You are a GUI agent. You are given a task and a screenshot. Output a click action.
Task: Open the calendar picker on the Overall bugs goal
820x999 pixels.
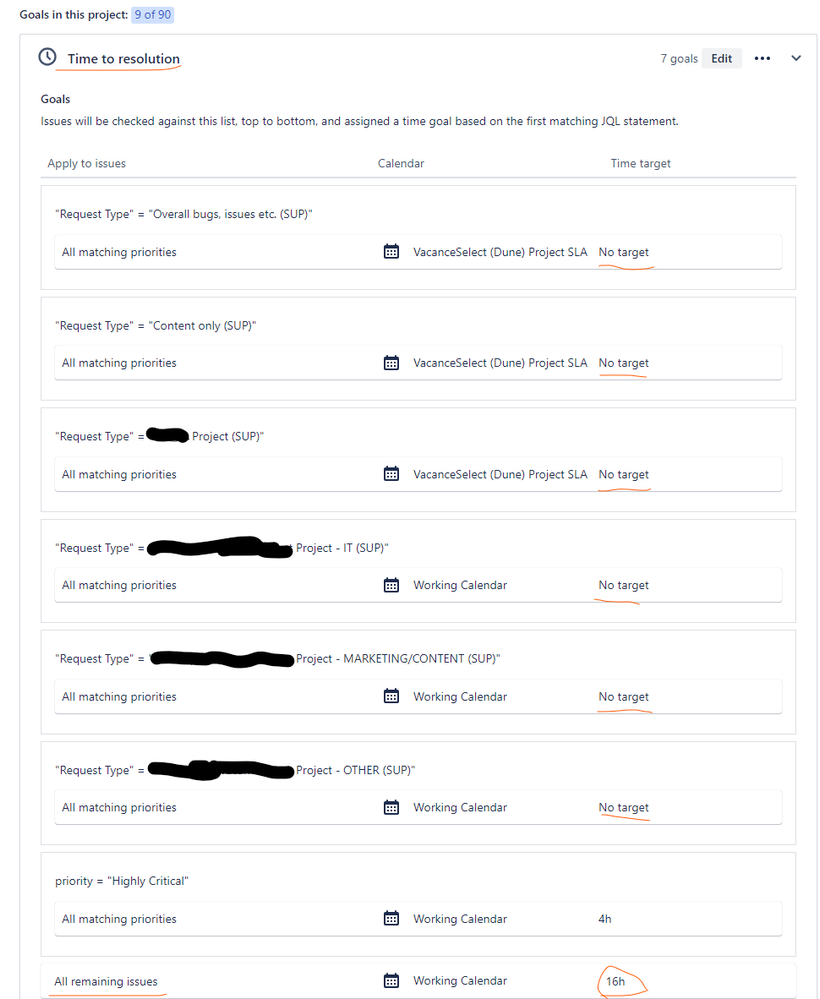click(x=391, y=251)
